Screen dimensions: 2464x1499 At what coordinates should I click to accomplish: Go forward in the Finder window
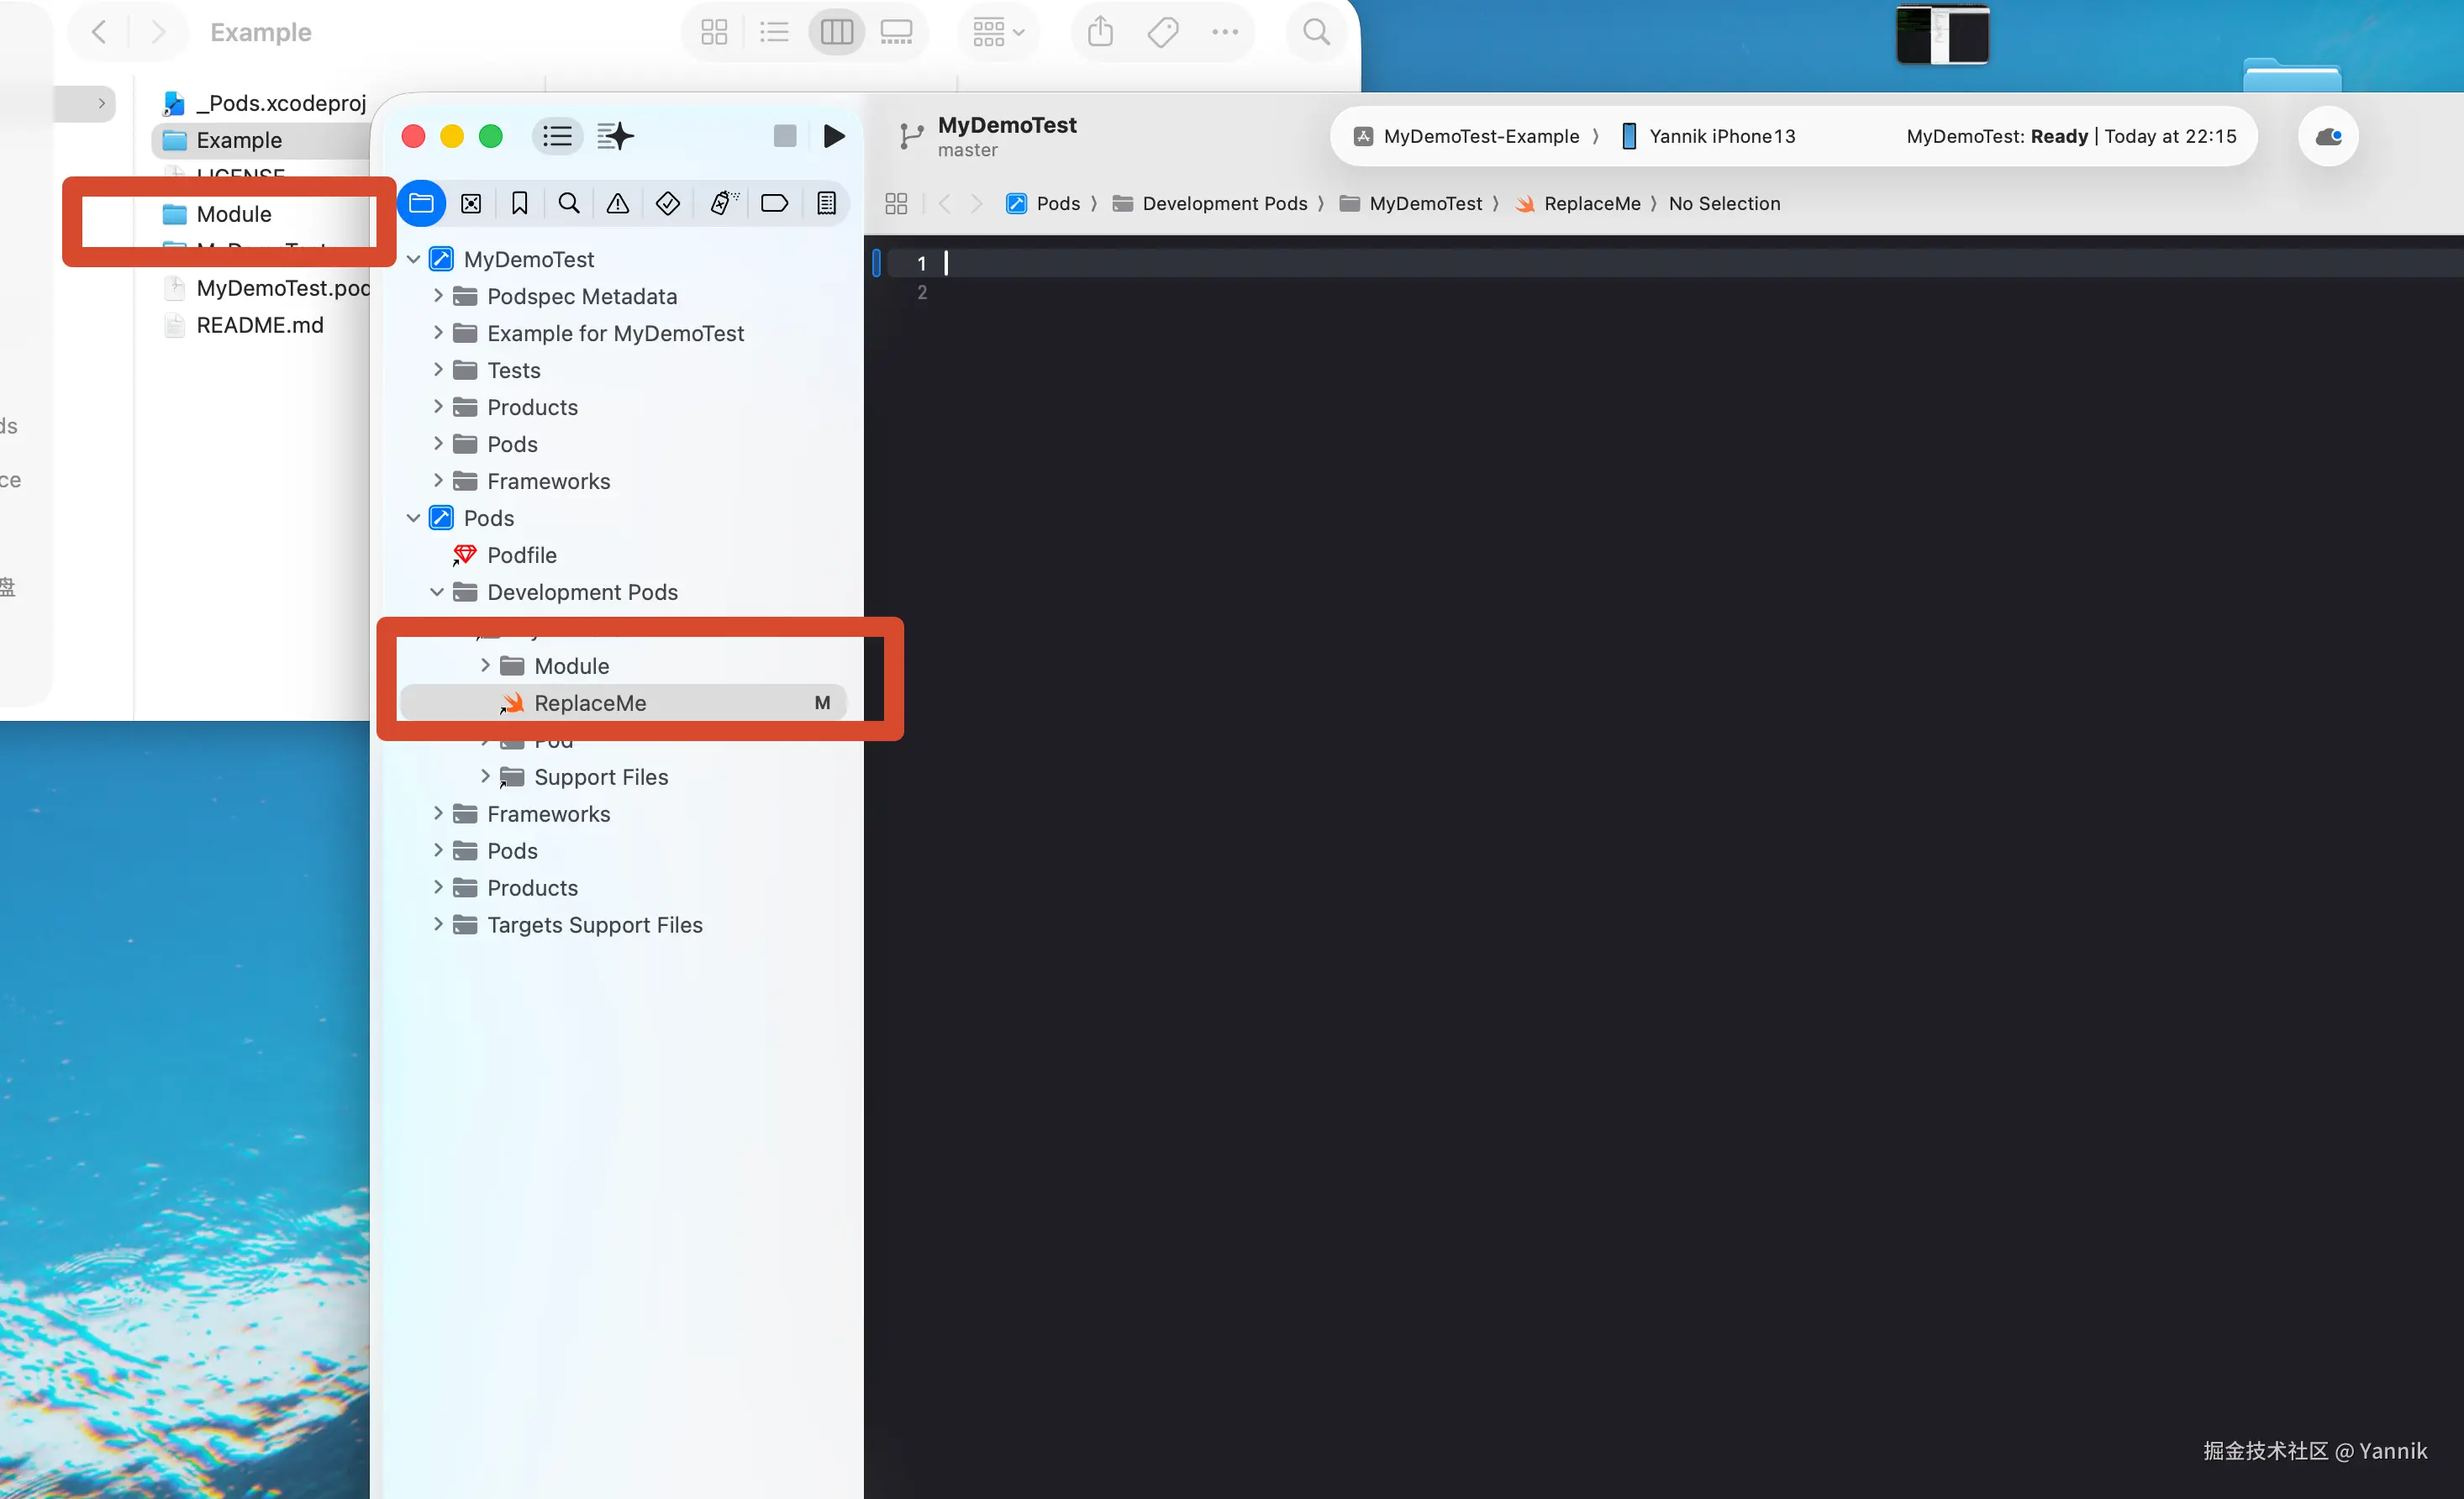157,32
